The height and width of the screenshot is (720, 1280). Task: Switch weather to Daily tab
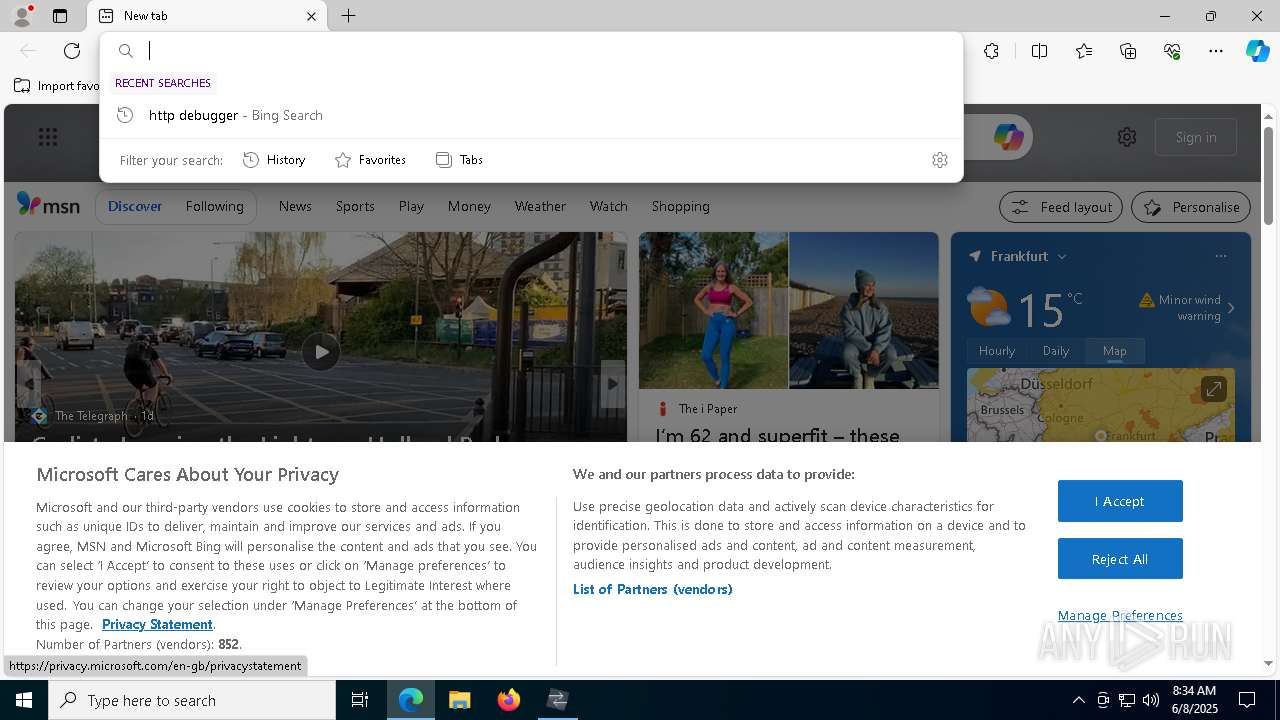pyautogui.click(x=1056, y=351)
